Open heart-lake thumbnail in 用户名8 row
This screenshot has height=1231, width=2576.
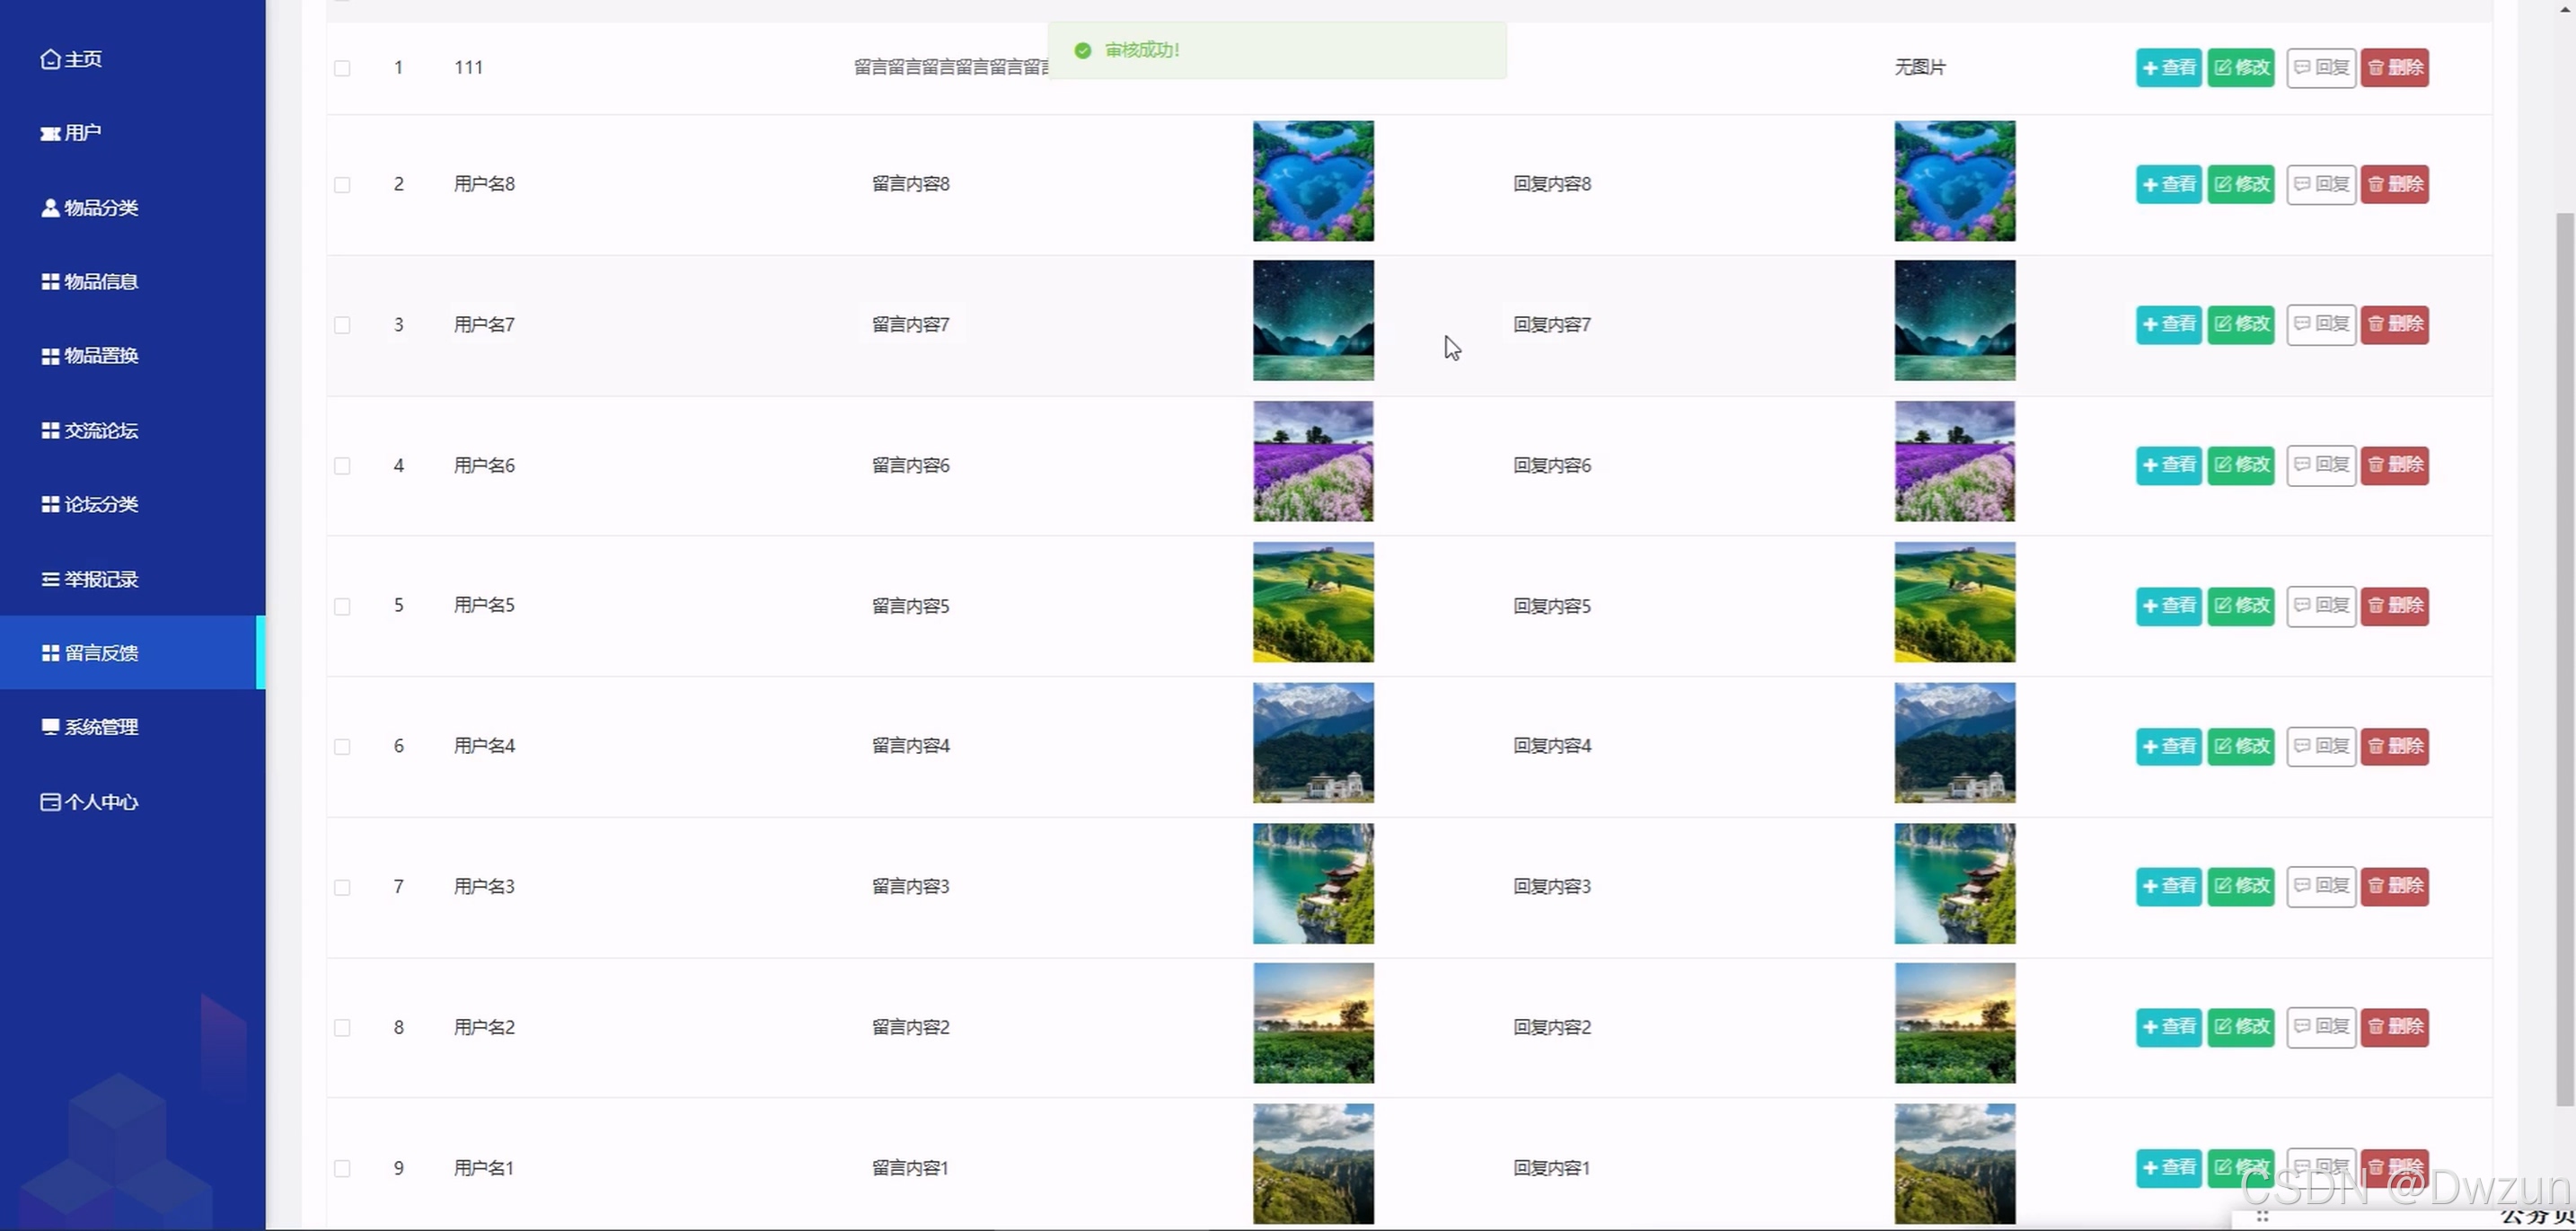coord(1312,181)
